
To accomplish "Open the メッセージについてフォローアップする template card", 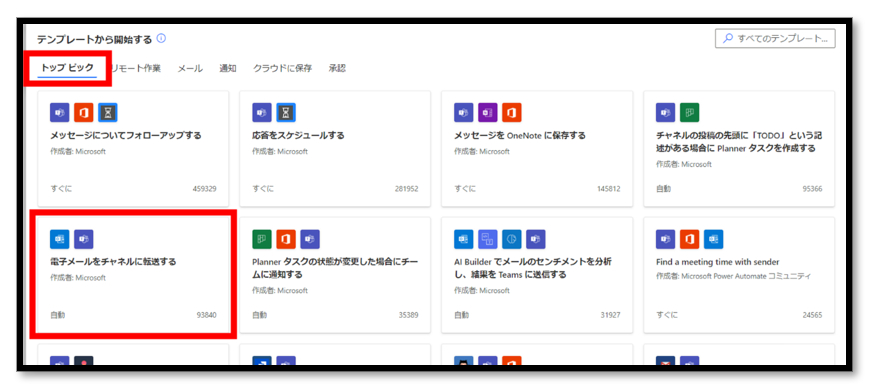I will (133, 149).
